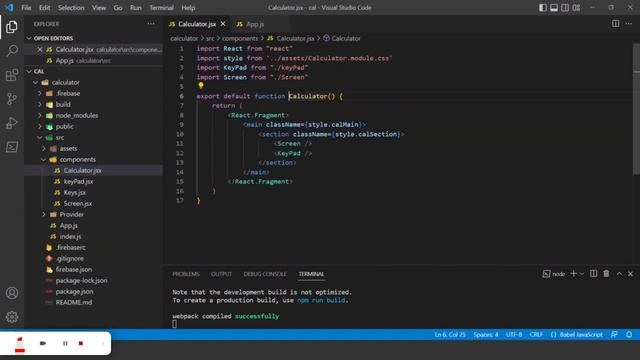
Task: Switch to the Problems panel tab
Action: (x=186, y=274)
